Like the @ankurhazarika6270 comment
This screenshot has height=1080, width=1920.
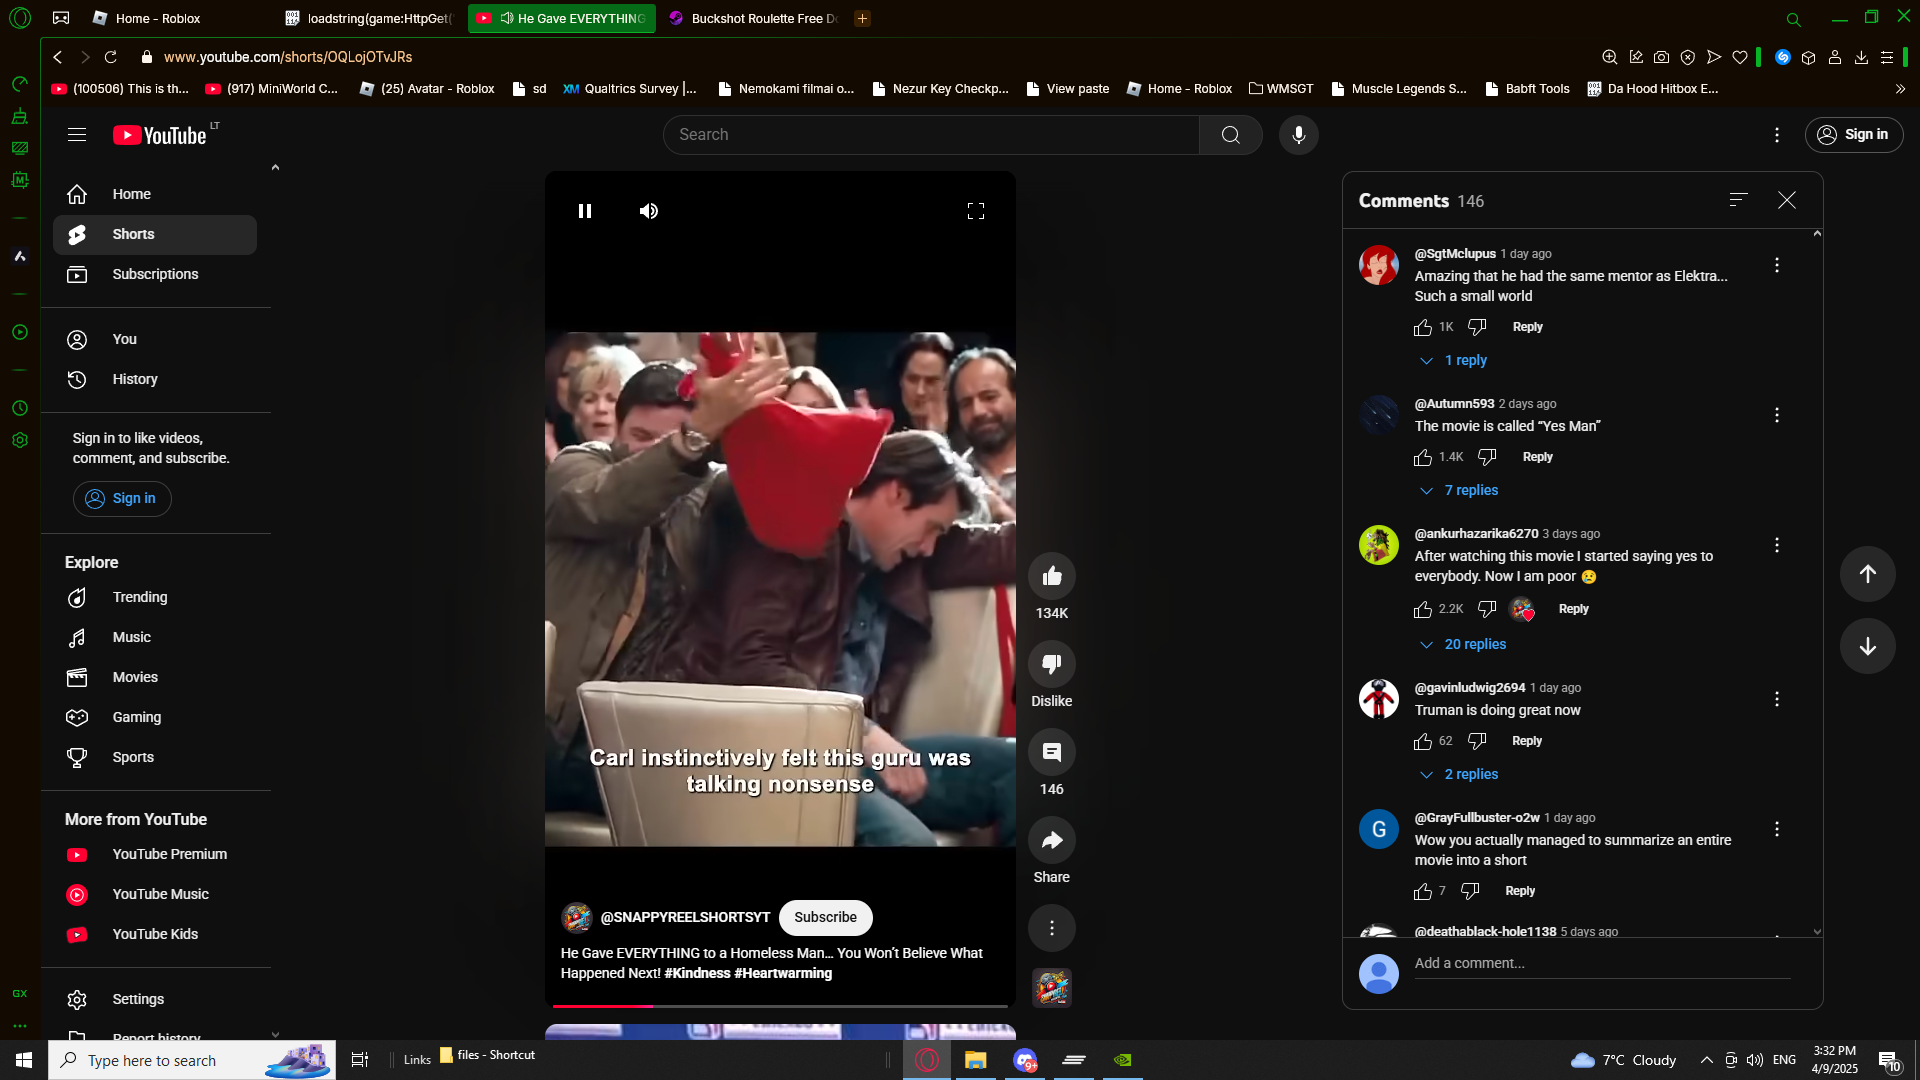coord(1423,610)
